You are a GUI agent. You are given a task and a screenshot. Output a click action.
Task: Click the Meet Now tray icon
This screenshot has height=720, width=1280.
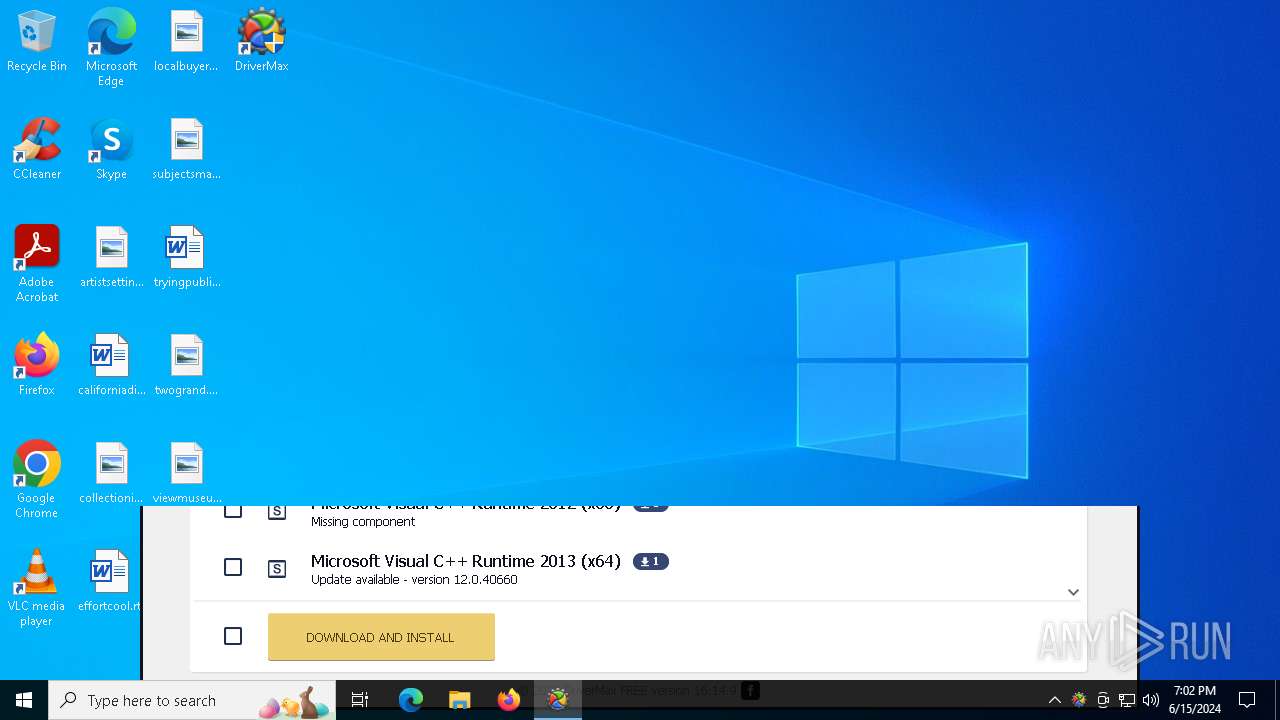pyautogui.click(x=1103, y=700)
